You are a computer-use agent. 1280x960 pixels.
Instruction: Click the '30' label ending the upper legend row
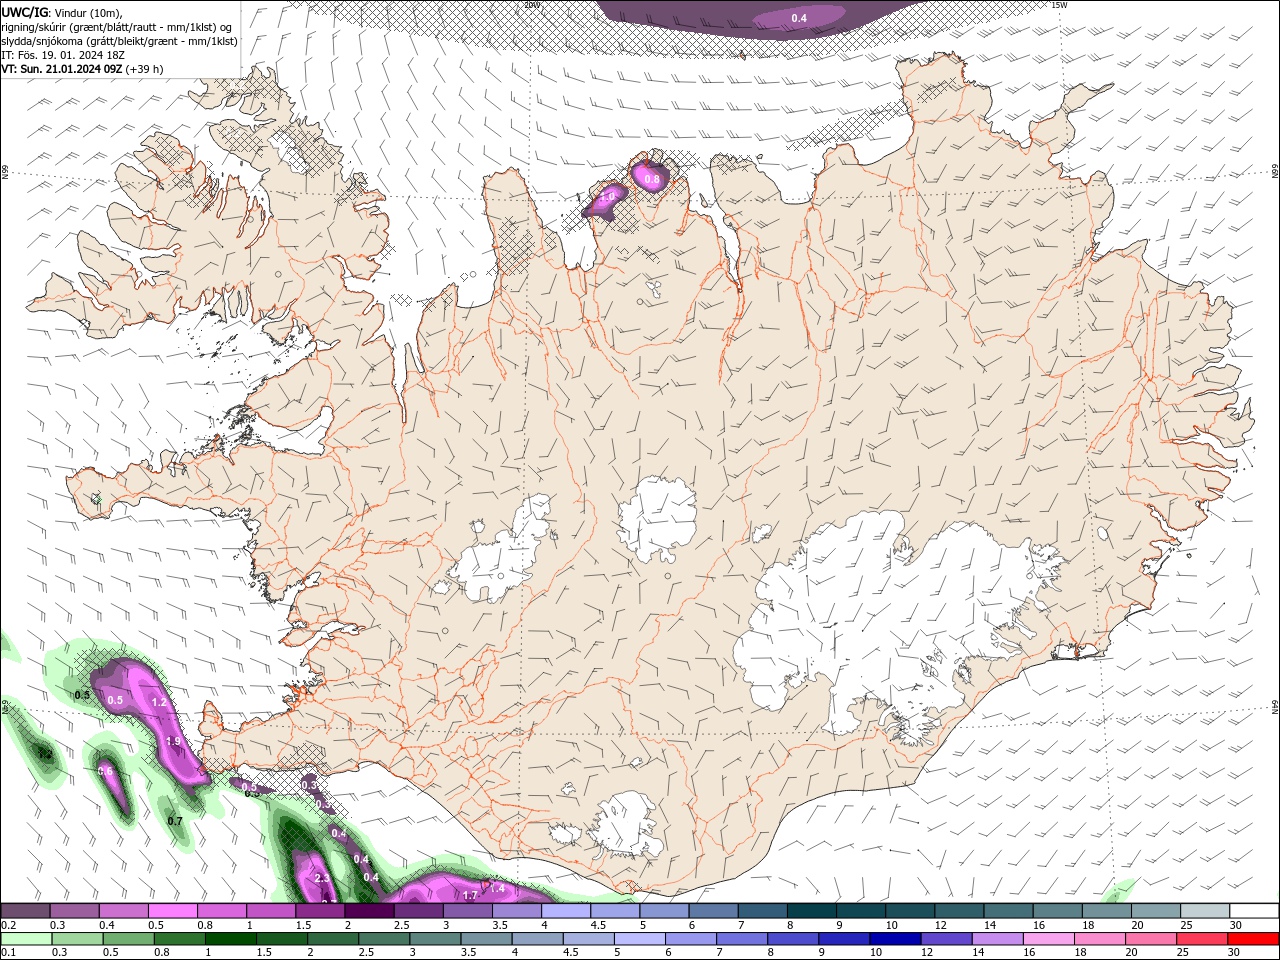[x=1236, y=925]
